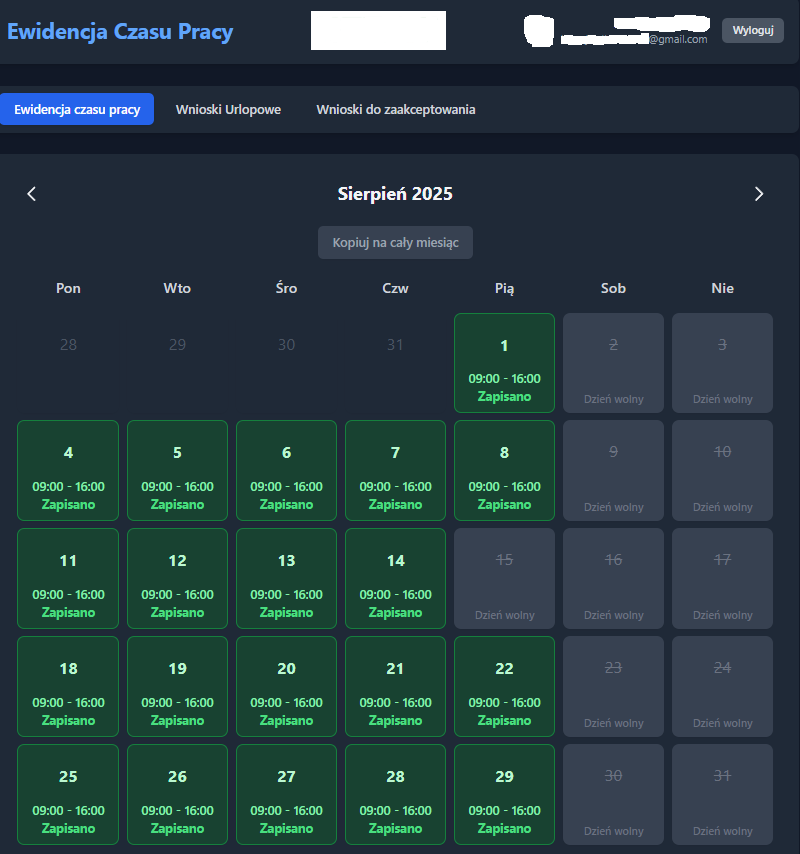The height and width of the screenshot is (854, 800).
Task: Click previous-month day 28 in first row
Action: click(x=68, y=345)
